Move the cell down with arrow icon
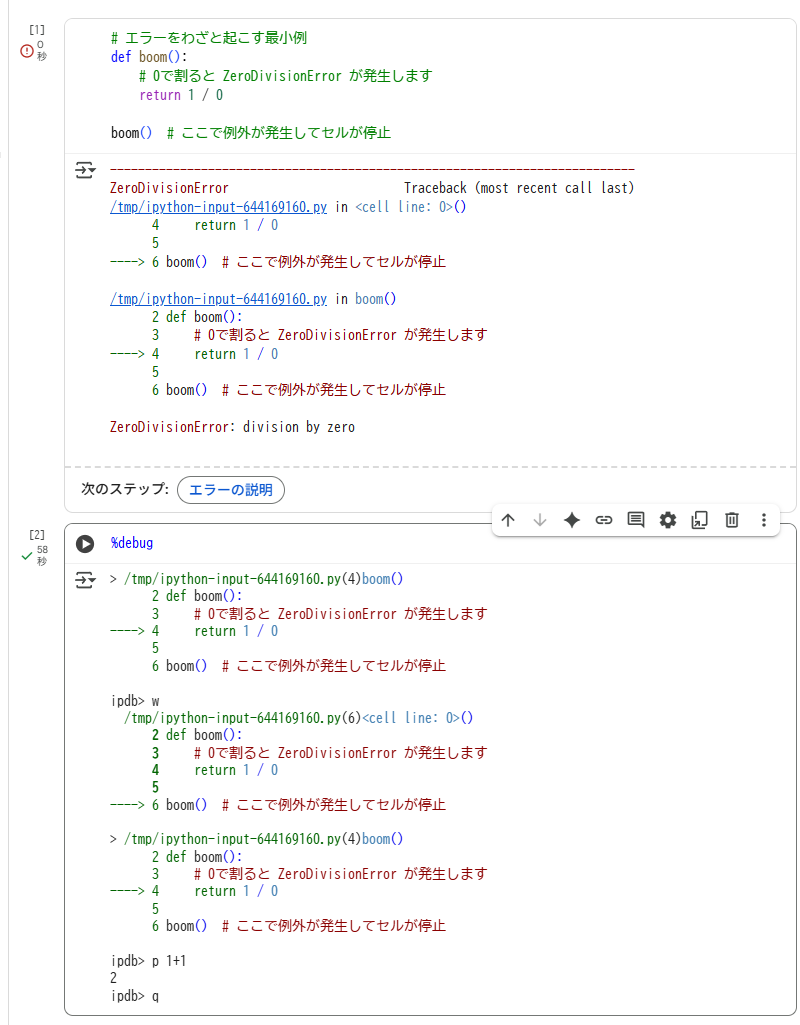The image size is (800, 1025). point(540,520)
